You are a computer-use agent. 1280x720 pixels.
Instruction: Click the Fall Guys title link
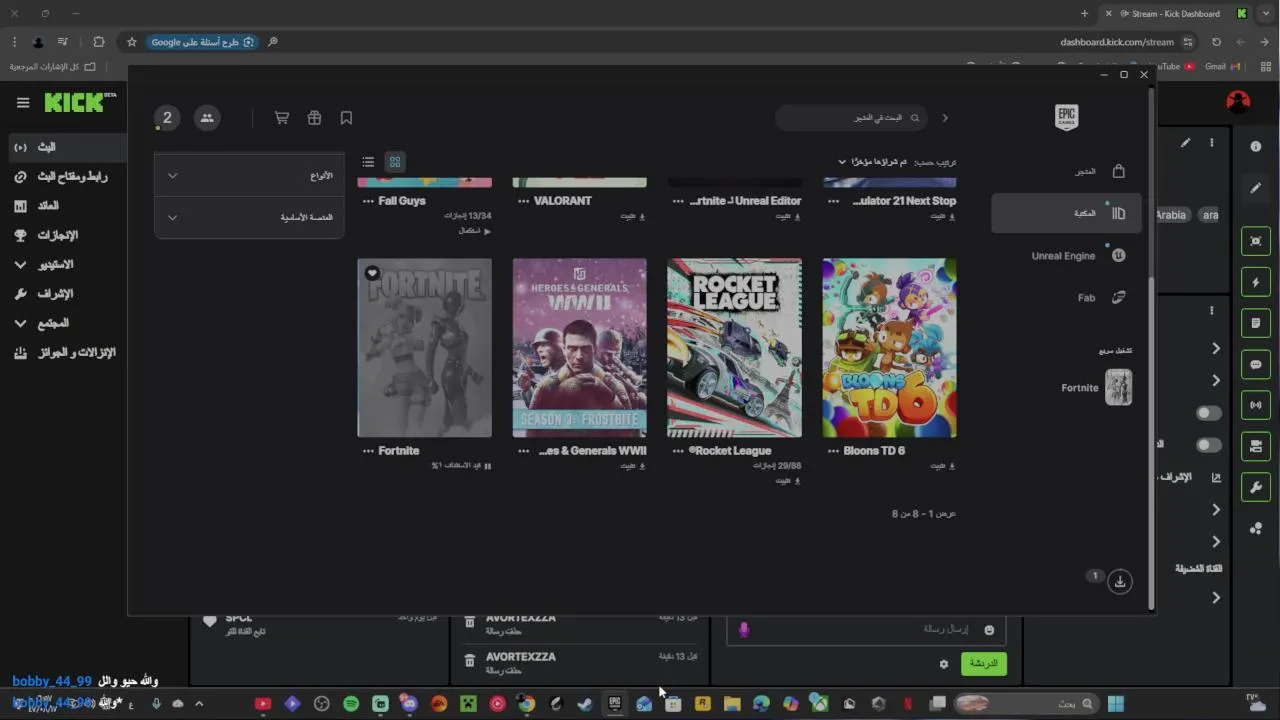click(402, 201)
